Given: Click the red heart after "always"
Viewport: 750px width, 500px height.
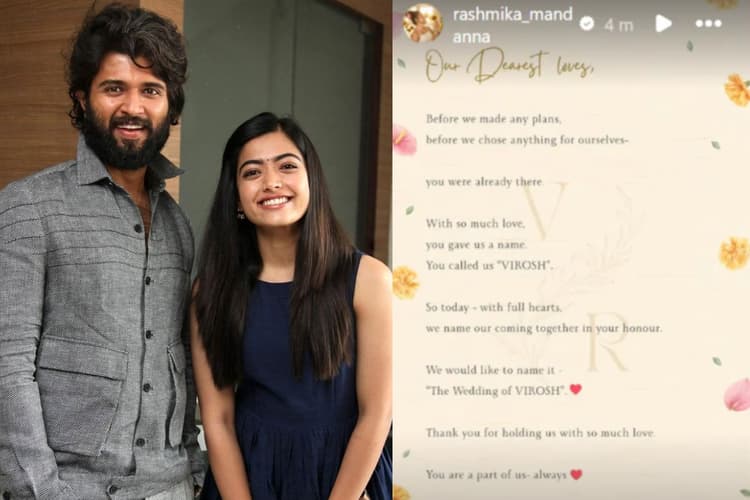Looking at the screenshot, I should pyautogui.click(x=576, y=475).
